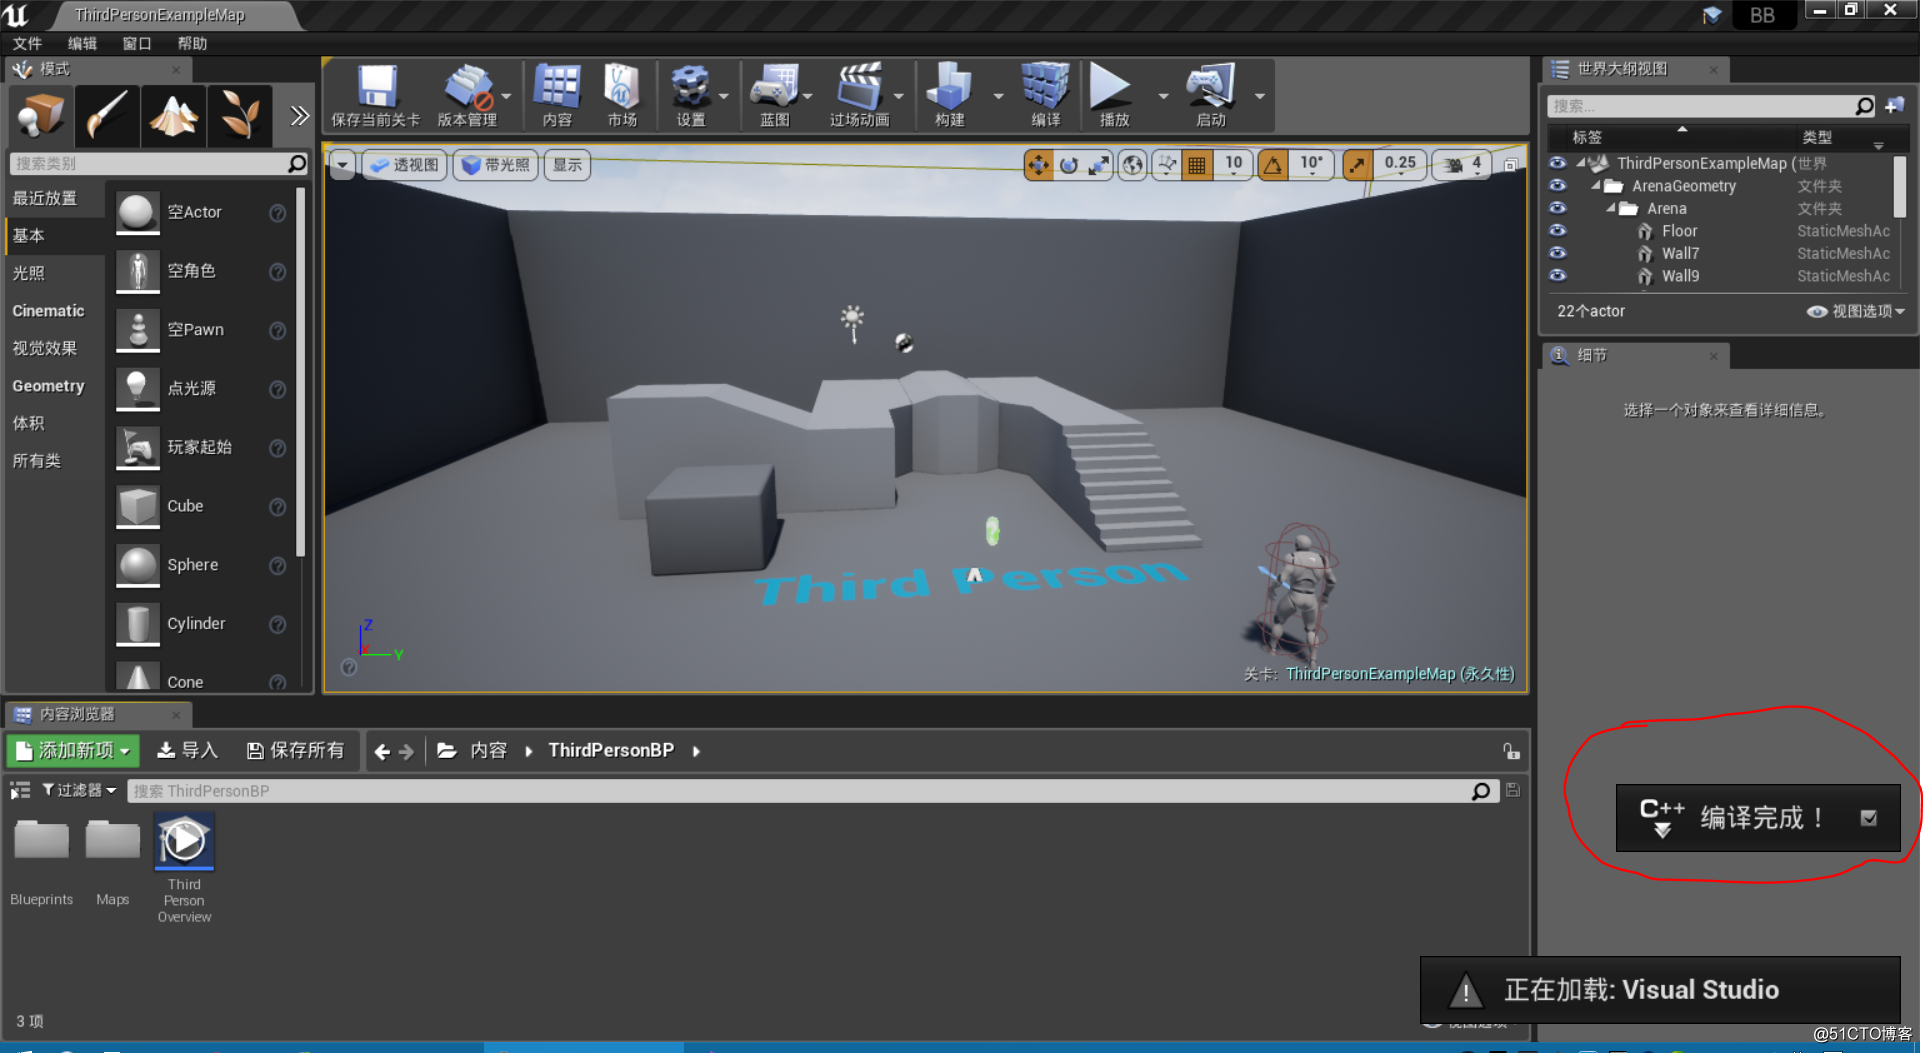Toggle grid snapping in viewport

tap(1197, 165)
